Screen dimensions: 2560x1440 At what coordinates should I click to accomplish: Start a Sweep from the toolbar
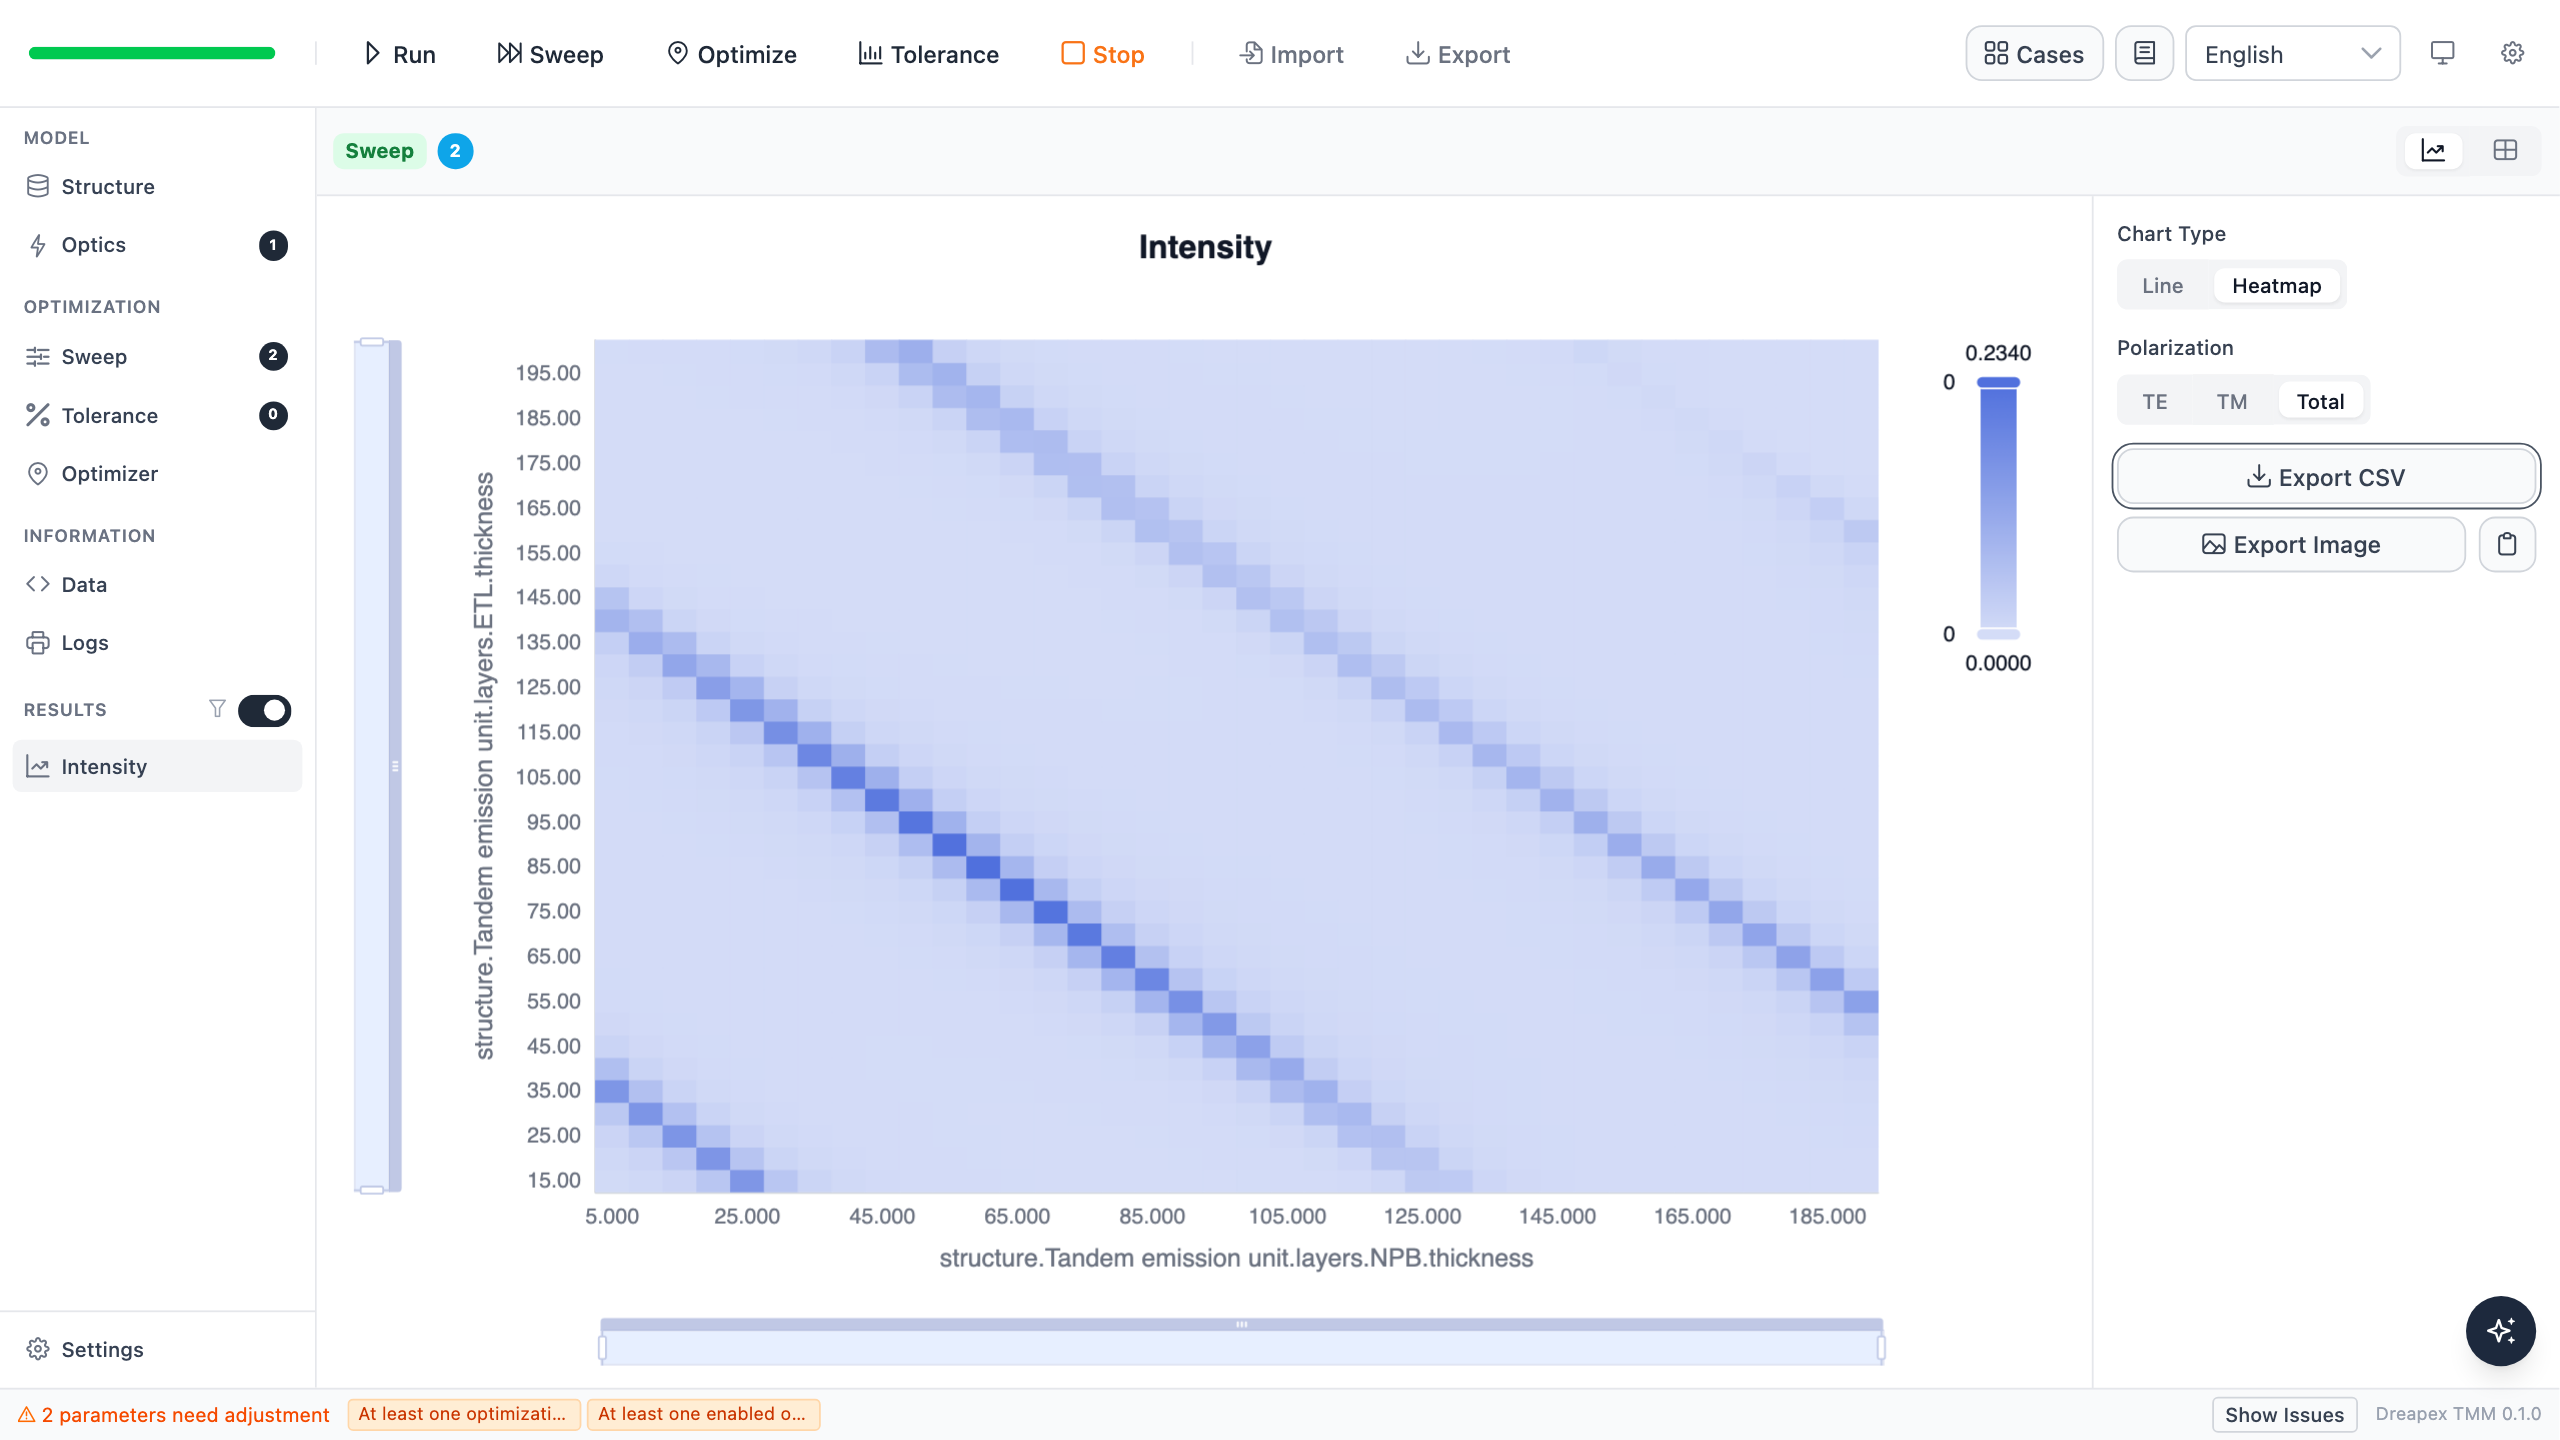click(x=550, y=54)
